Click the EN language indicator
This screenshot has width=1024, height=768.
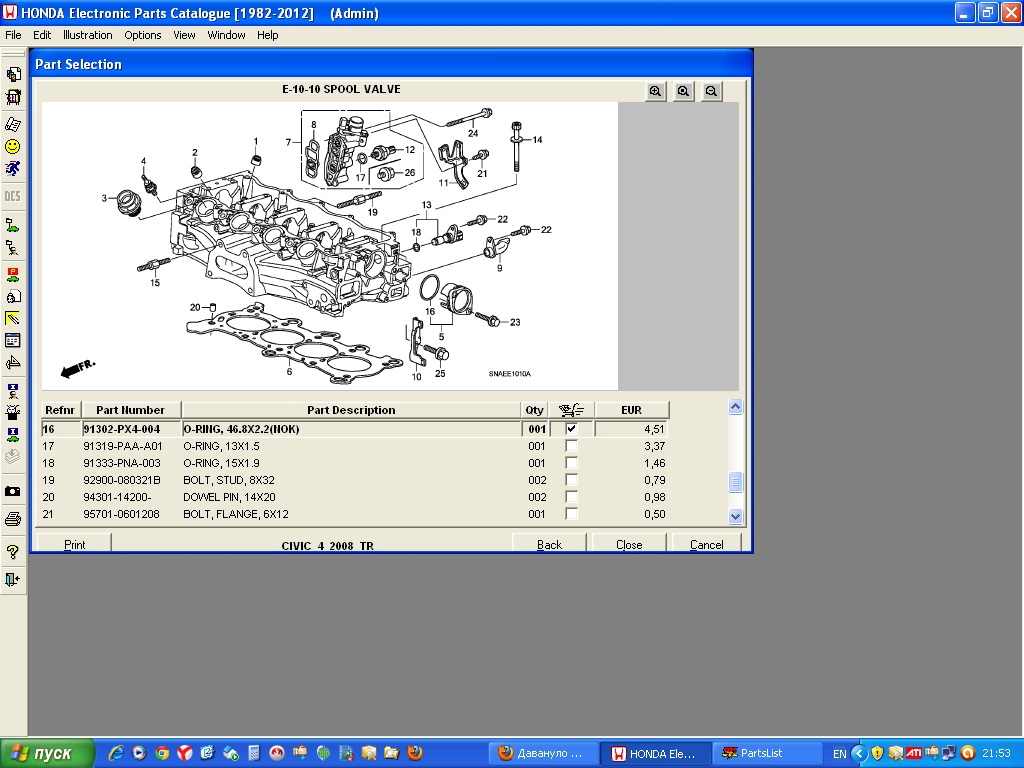[839, 754]
